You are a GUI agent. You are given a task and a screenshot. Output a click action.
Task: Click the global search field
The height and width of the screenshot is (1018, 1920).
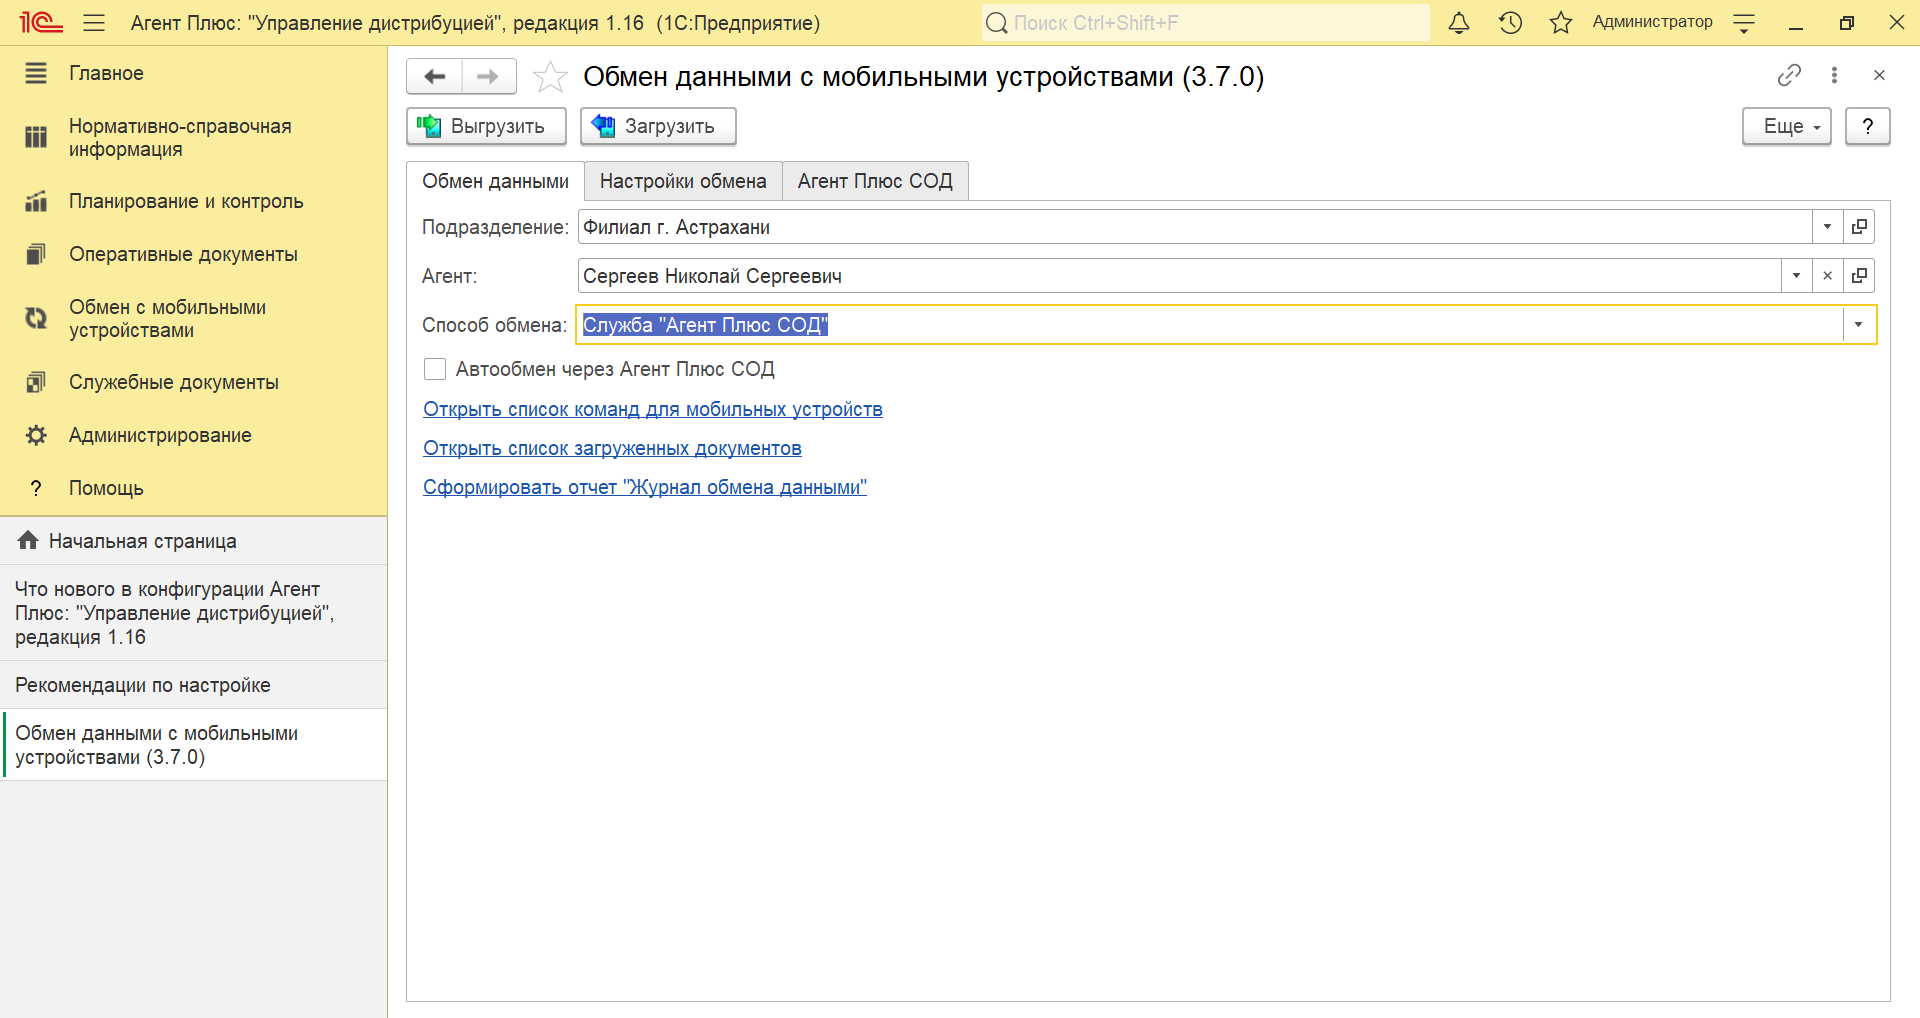click(1205, 23)
